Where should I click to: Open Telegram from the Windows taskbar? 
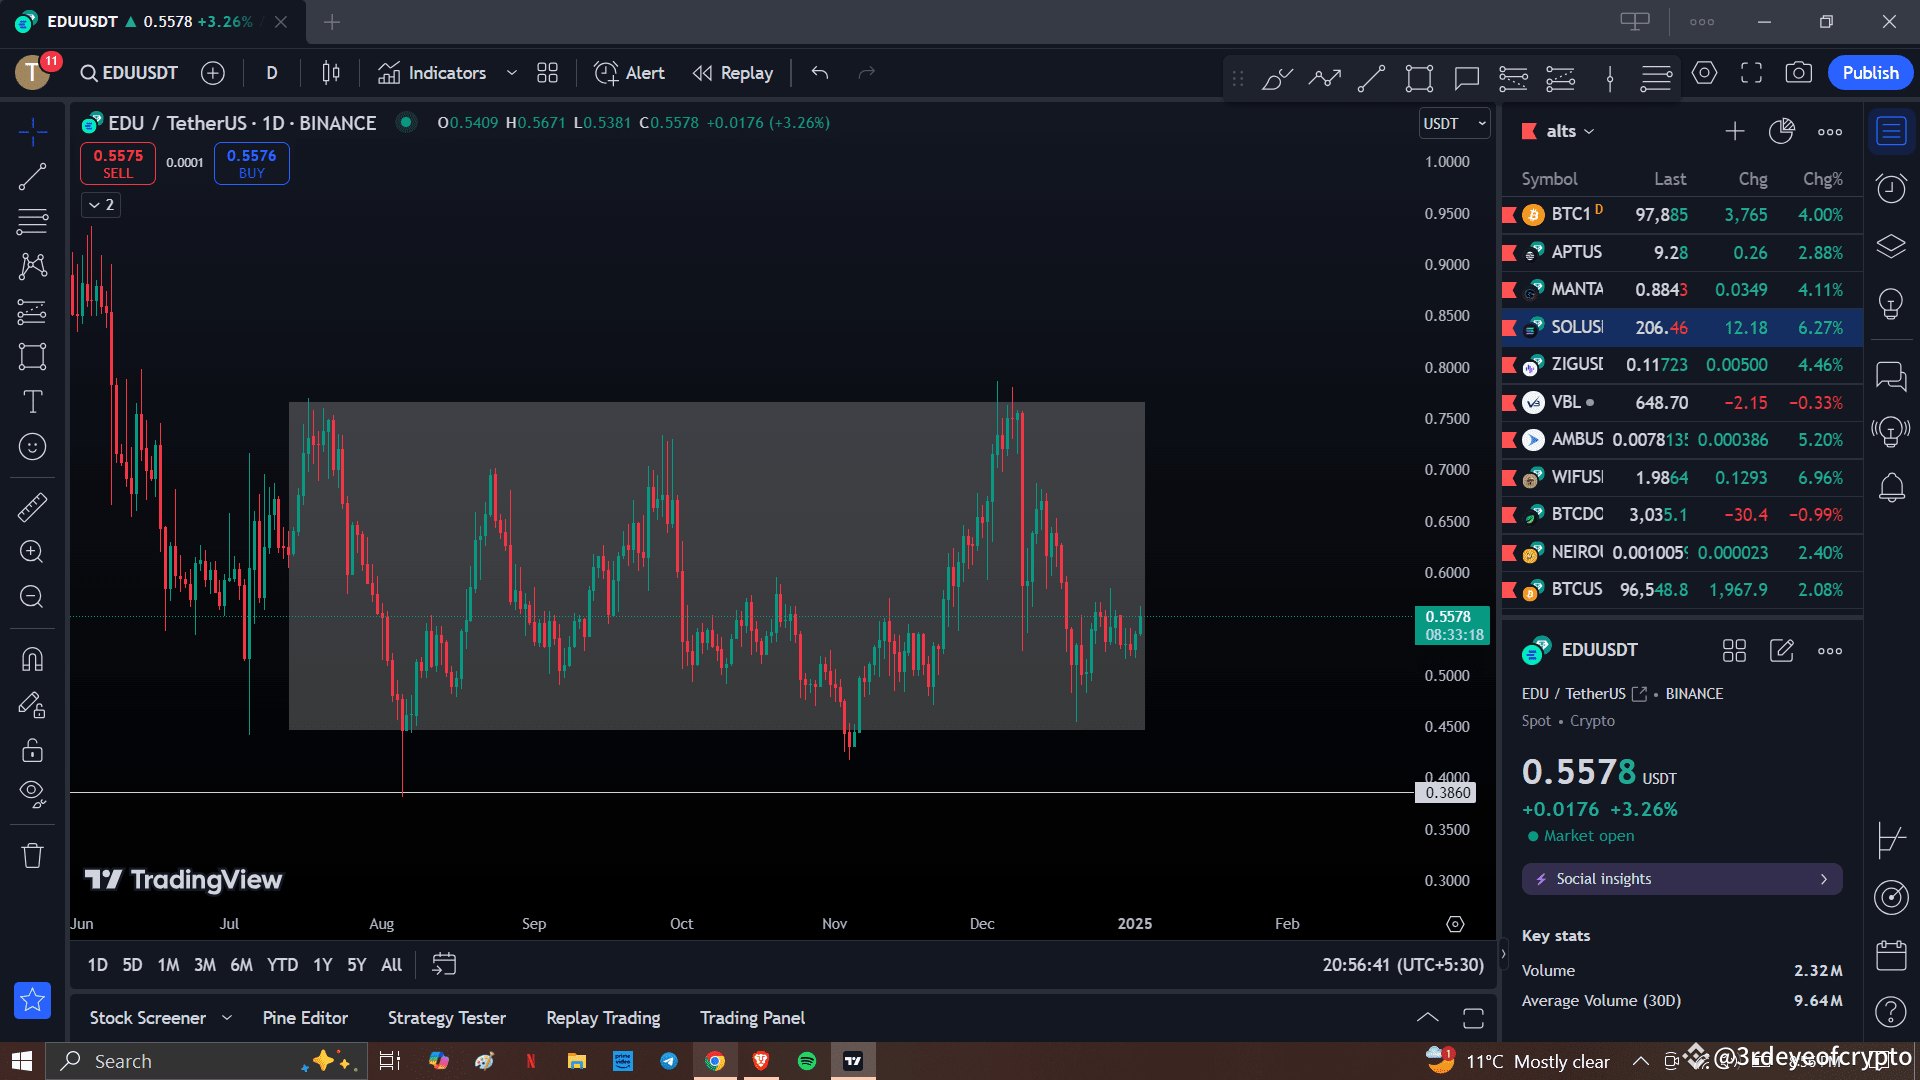pyautogui.click(x=669, y=1061)
